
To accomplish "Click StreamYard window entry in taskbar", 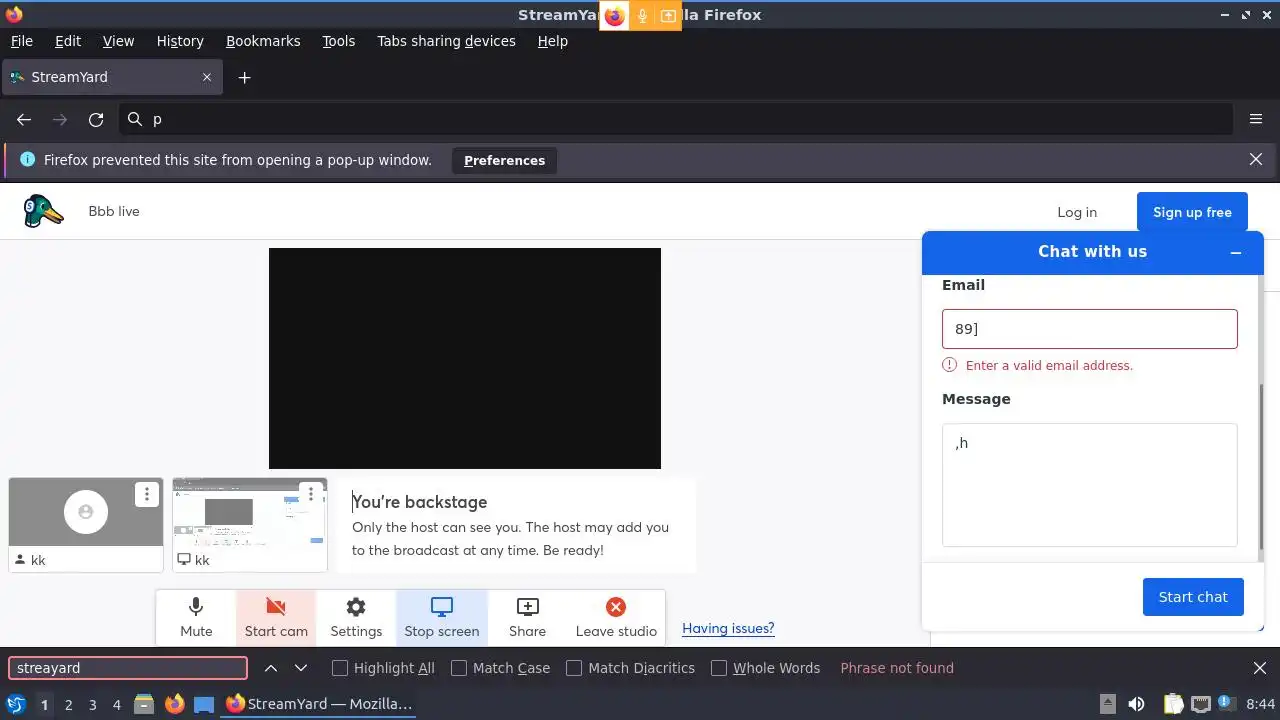I will (x=319, y=704).
